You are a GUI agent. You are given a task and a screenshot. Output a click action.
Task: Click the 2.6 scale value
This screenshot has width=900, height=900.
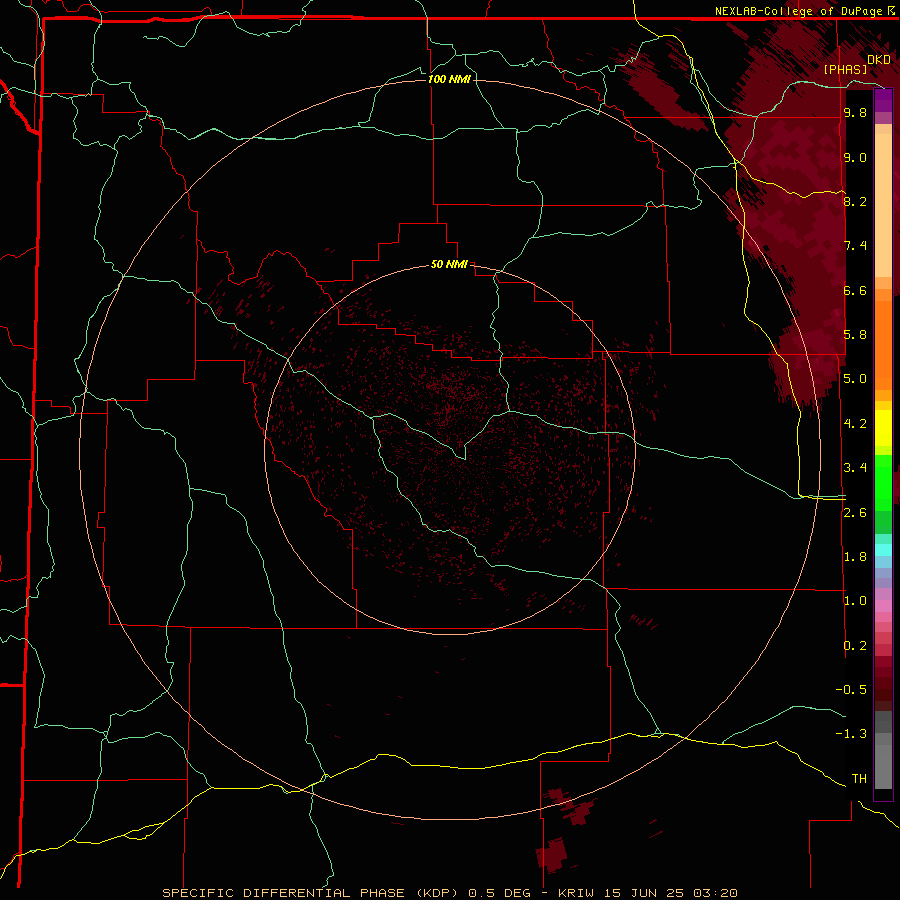tap(855, 513)
